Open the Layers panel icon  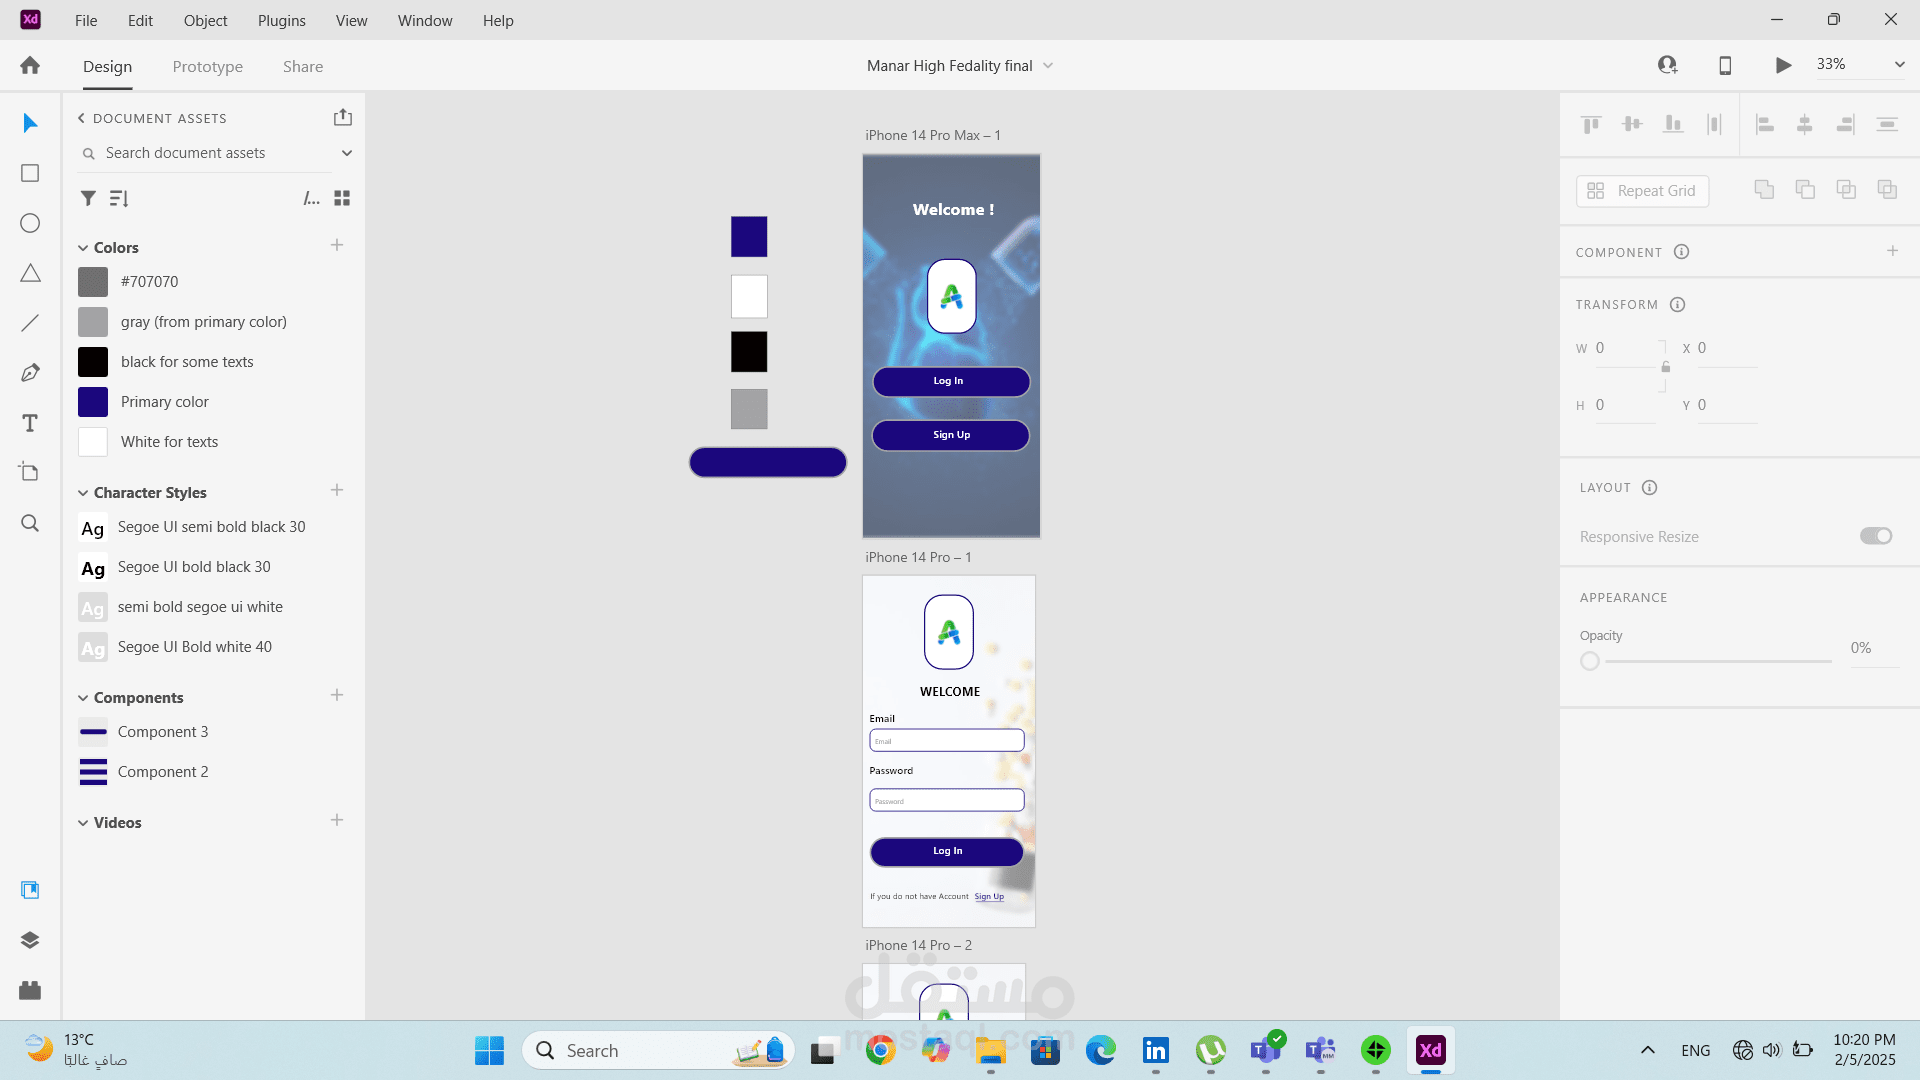pos(30,940)
